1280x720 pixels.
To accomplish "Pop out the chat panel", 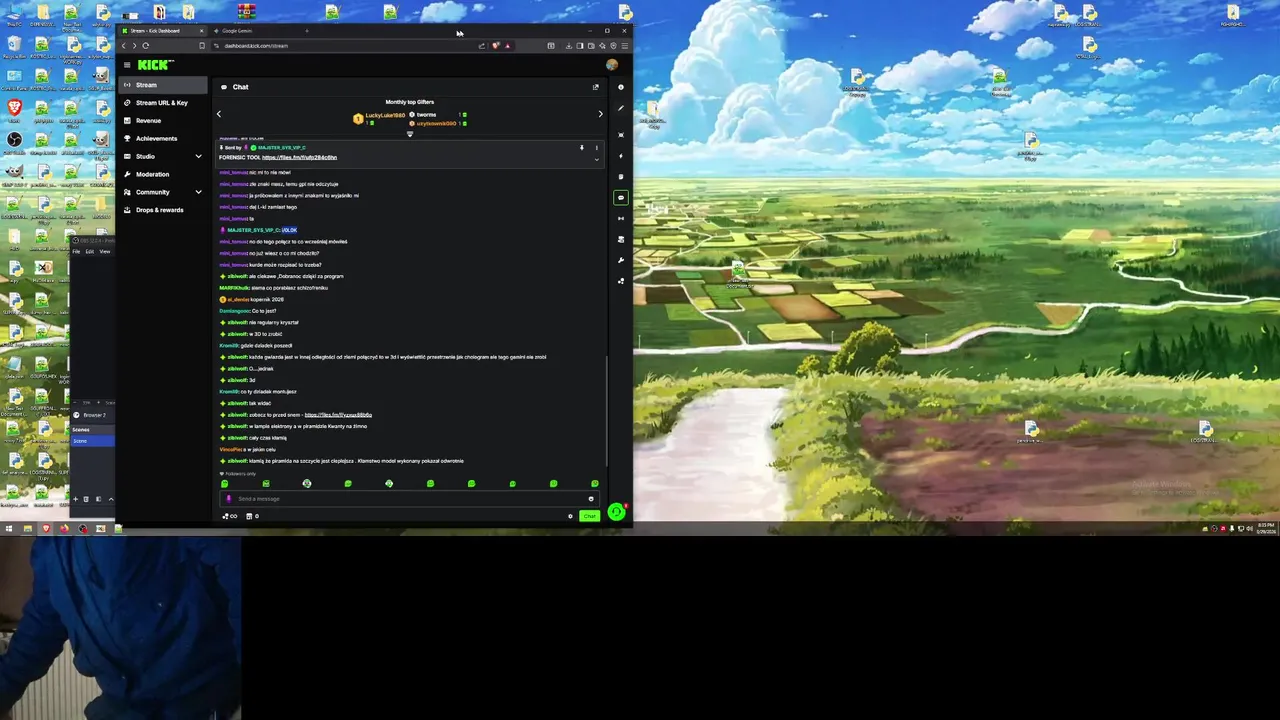I will [x=595, y=87].
